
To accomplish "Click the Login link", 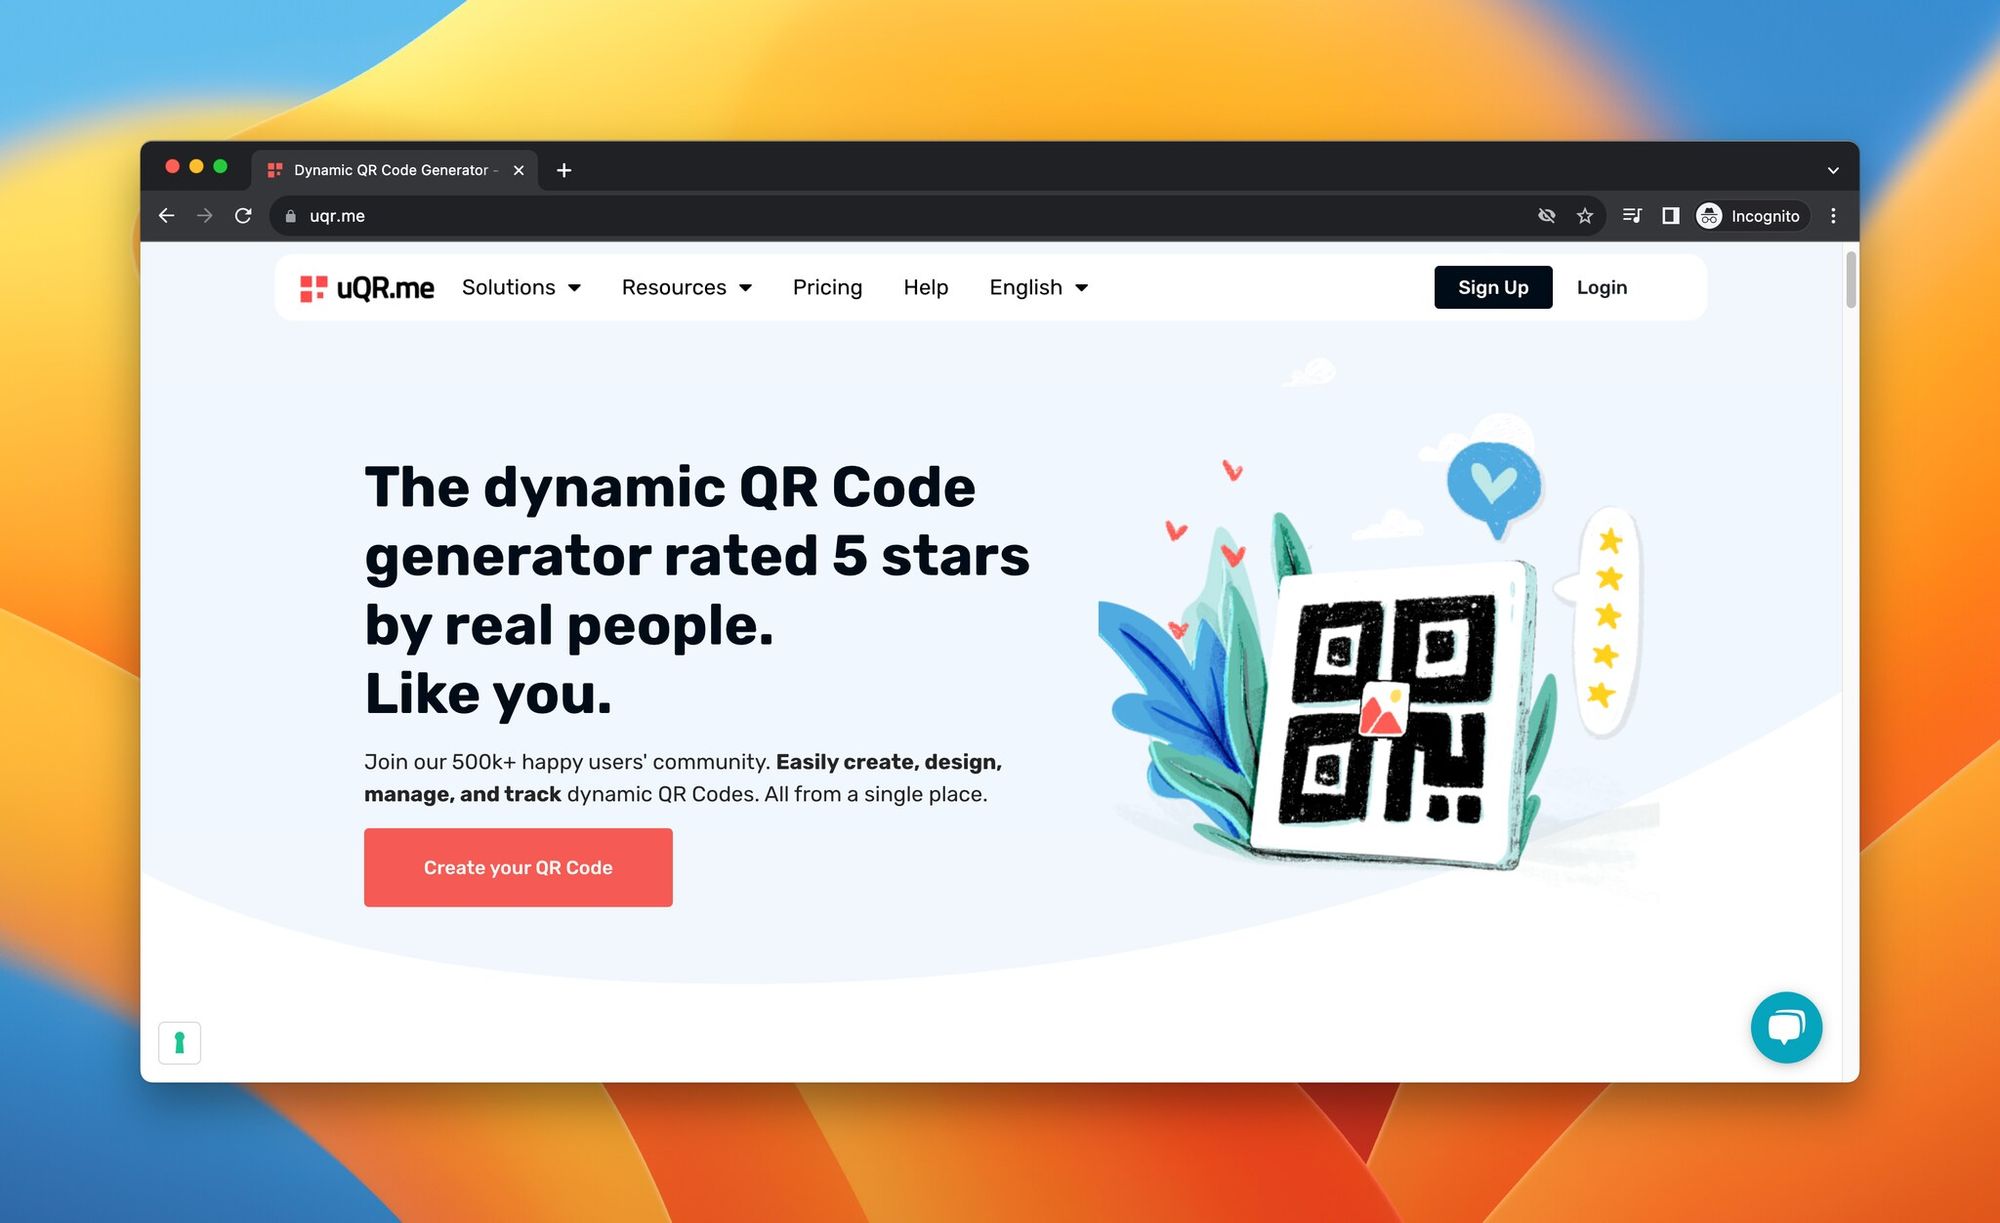I will [x=1601, y=286].
